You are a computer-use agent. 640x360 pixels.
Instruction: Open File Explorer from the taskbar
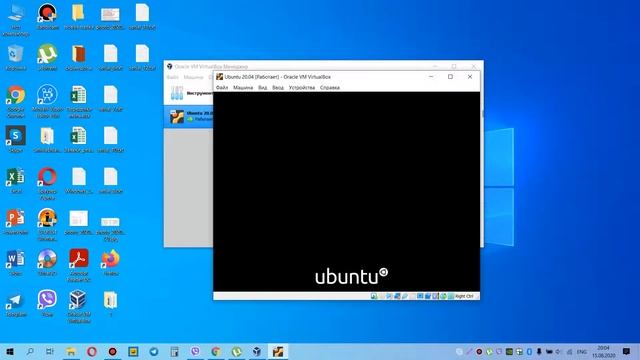71,351
